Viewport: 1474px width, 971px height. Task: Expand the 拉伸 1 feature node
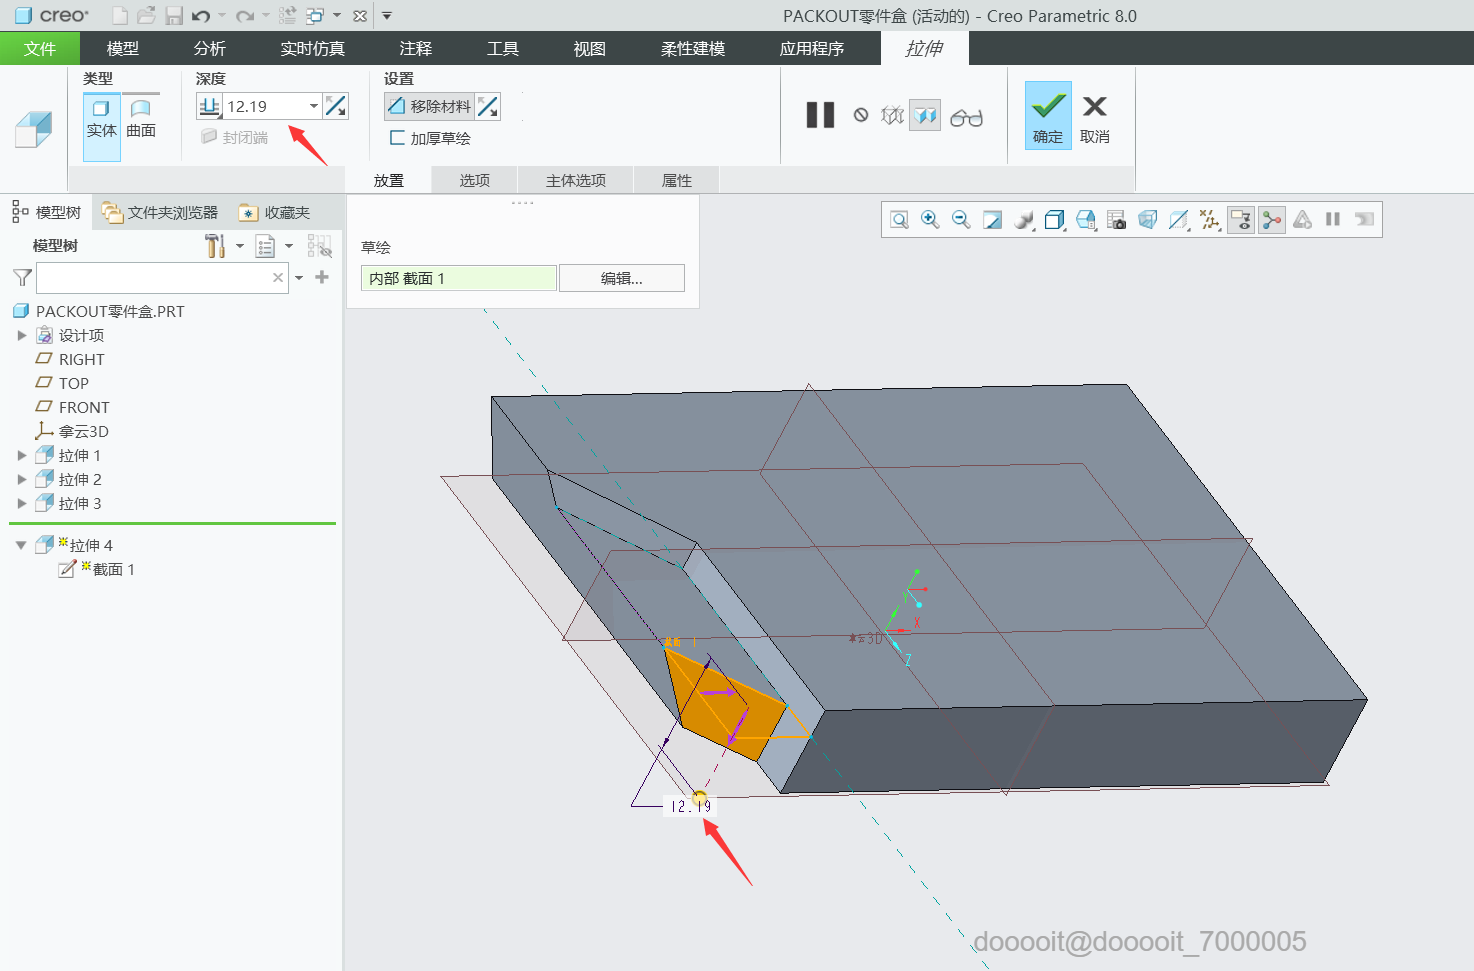[22, 455]
